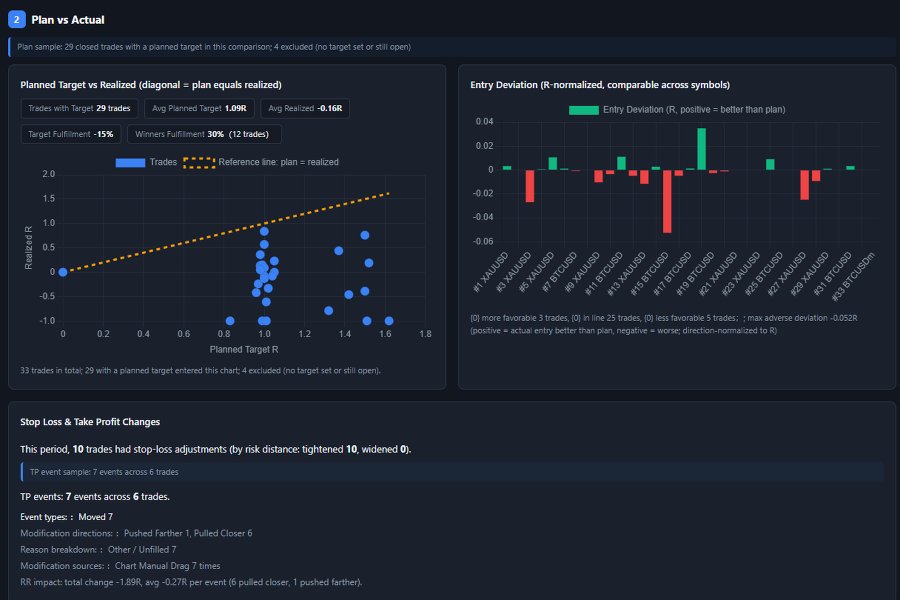Click the 'Entry Deviation (R-normalized...)' card title
The image size is (900, 600).
coord(600,85)
